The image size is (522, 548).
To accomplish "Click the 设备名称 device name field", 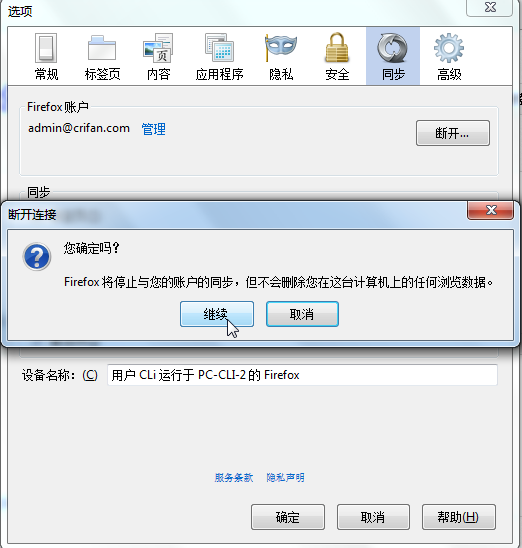I will pyautogui.click(x=302, y=375).
